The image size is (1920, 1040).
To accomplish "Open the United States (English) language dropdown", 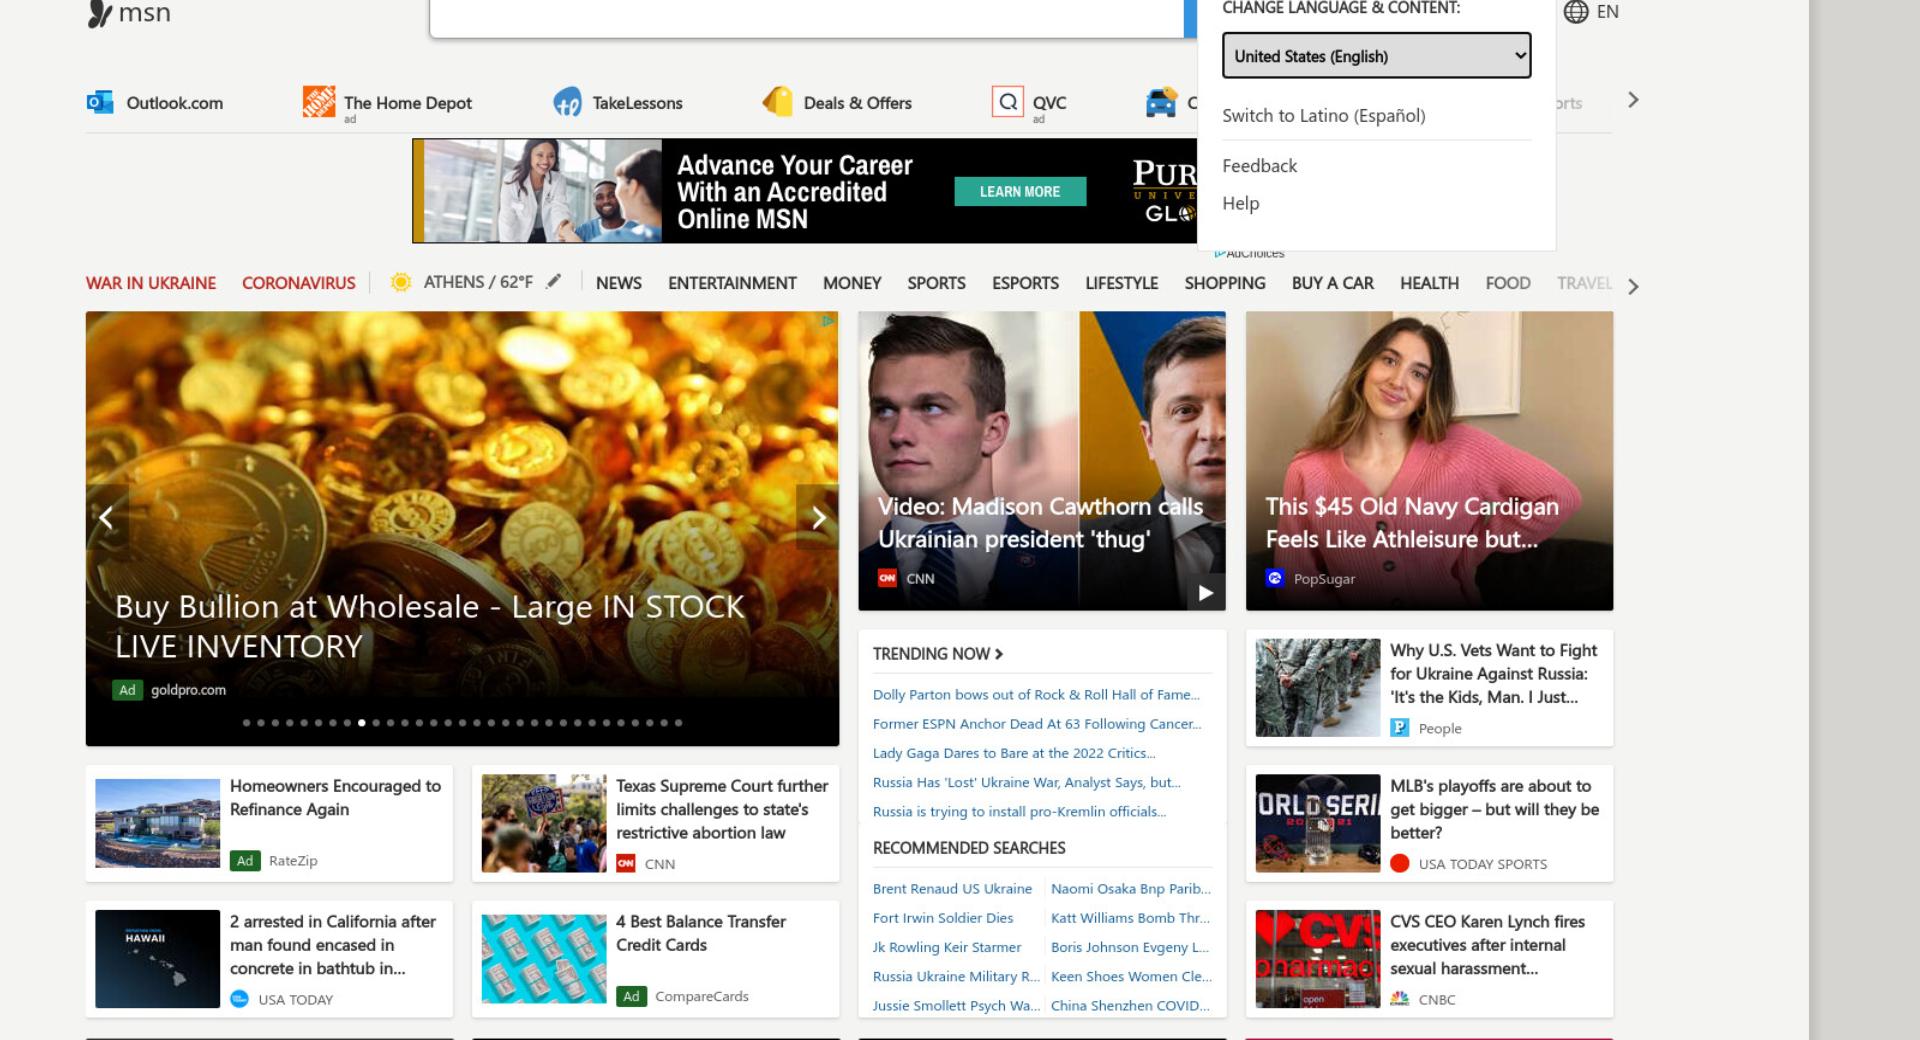I will (1376, 56).
